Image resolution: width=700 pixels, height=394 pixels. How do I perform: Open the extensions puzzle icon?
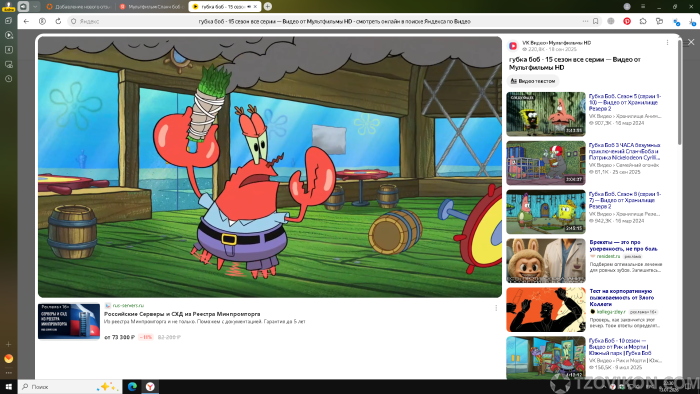tap(643, 21)
